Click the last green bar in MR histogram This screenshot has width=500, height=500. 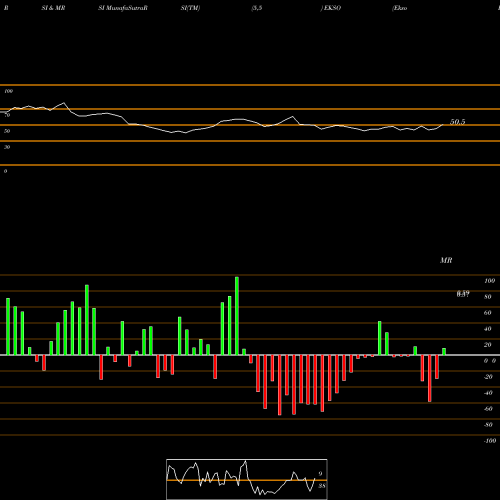tap(444, 352)
